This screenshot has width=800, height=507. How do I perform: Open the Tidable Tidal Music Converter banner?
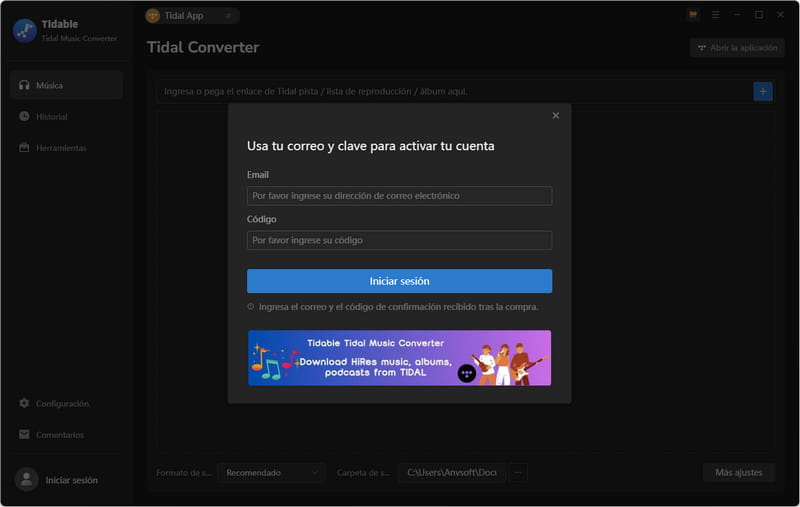[399, 358]
